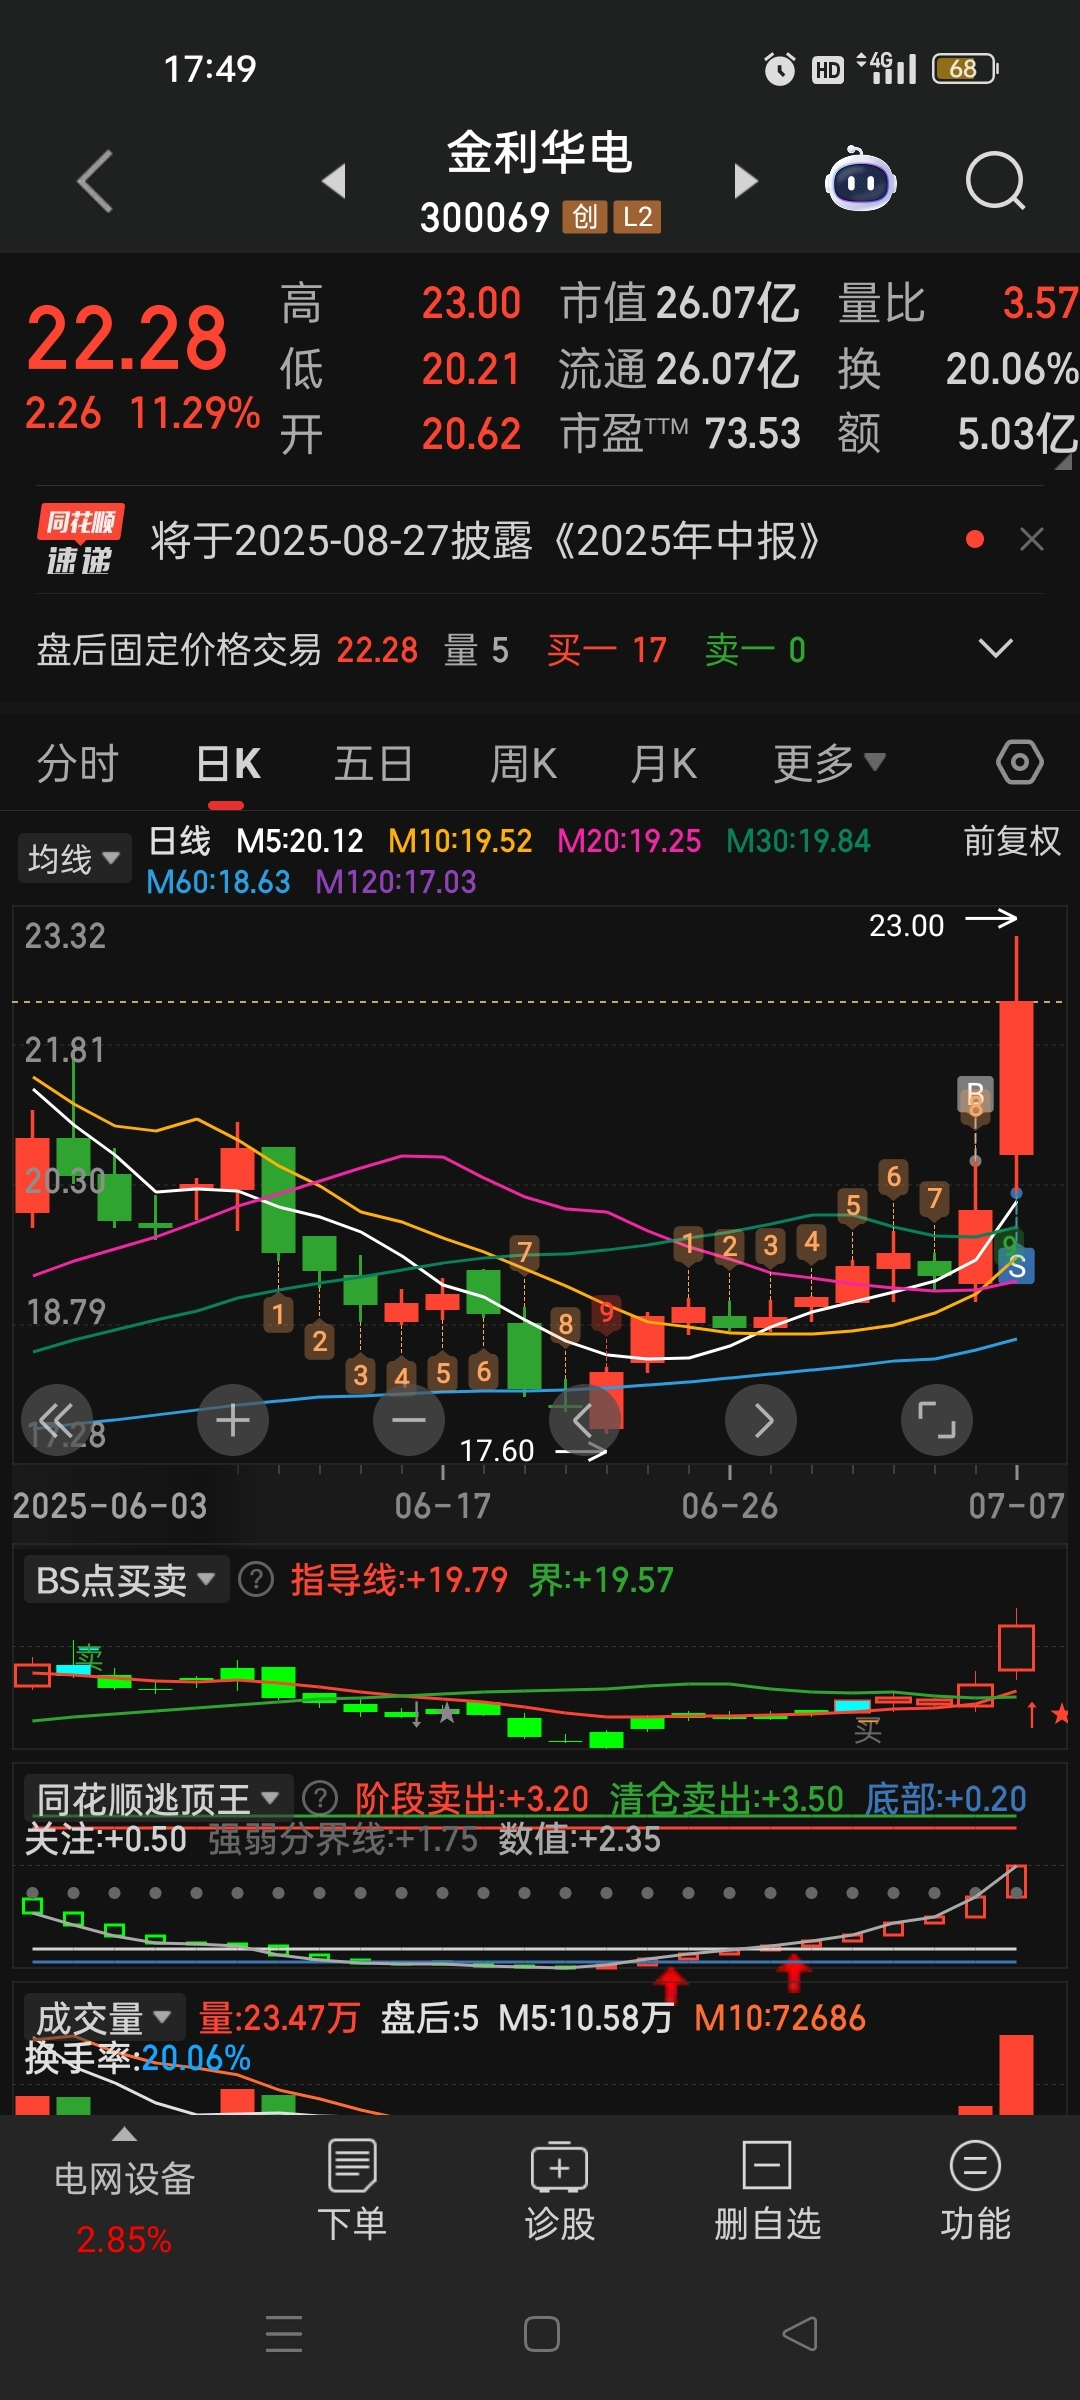Enter full-screen chart mode
1080x2400 pixels.
point(937,1420)
